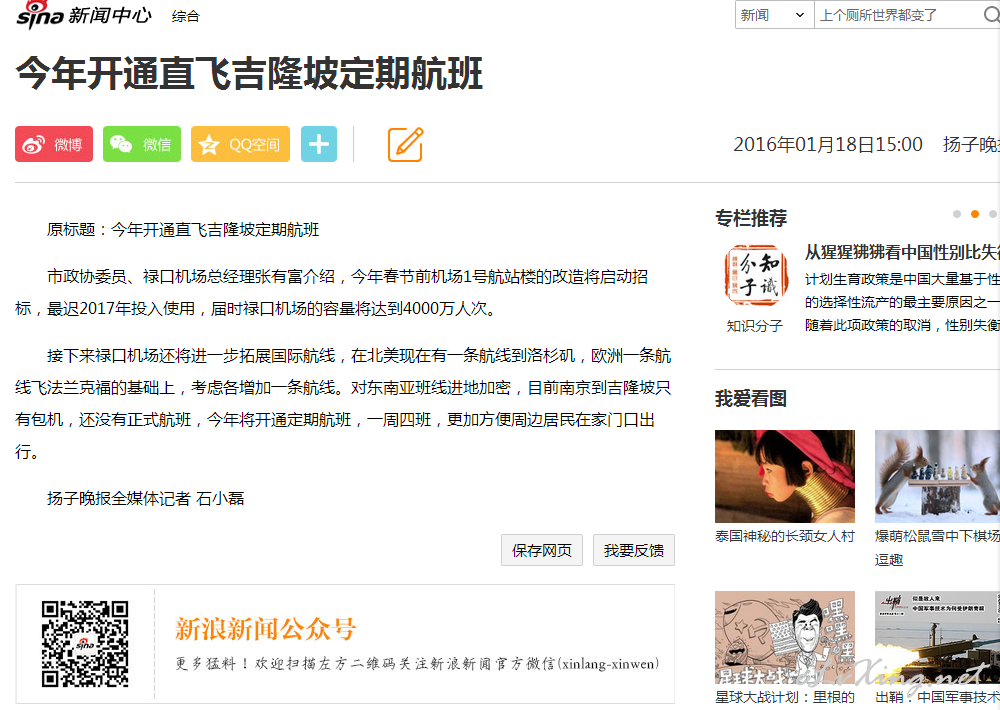This screenshot has width=1000, height=710.
Task: Click the search magnifier icon
Action: tap(991, 15)
